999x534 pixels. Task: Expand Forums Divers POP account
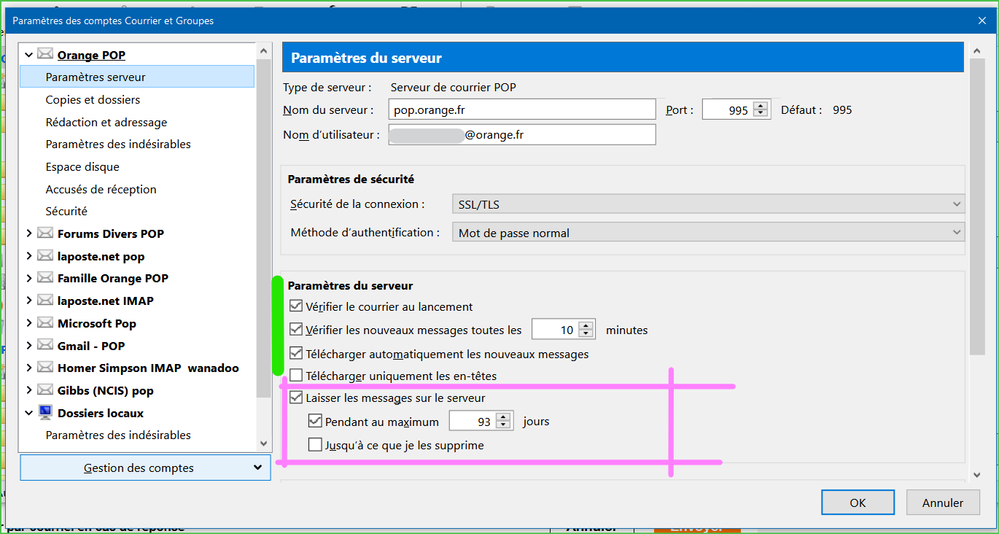29,234
